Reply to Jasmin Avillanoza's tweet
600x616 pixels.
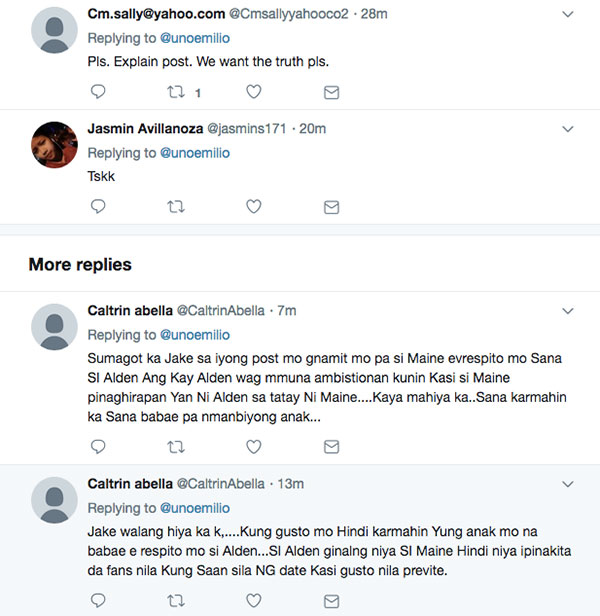click(98, 207)
